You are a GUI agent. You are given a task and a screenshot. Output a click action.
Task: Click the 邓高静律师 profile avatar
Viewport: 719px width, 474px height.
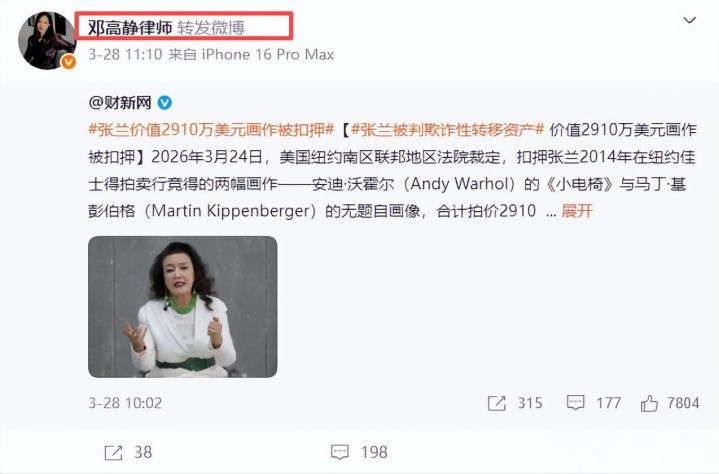46,41
